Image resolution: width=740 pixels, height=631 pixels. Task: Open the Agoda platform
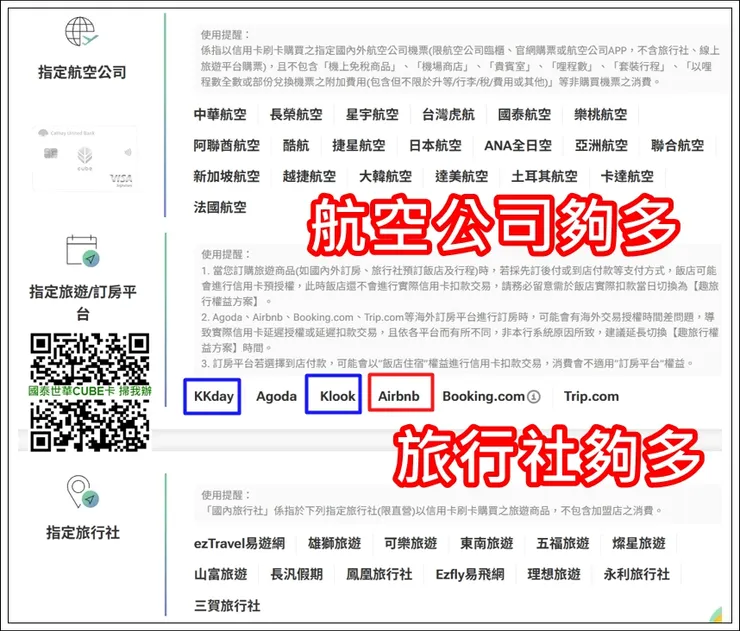pos(276,396)
